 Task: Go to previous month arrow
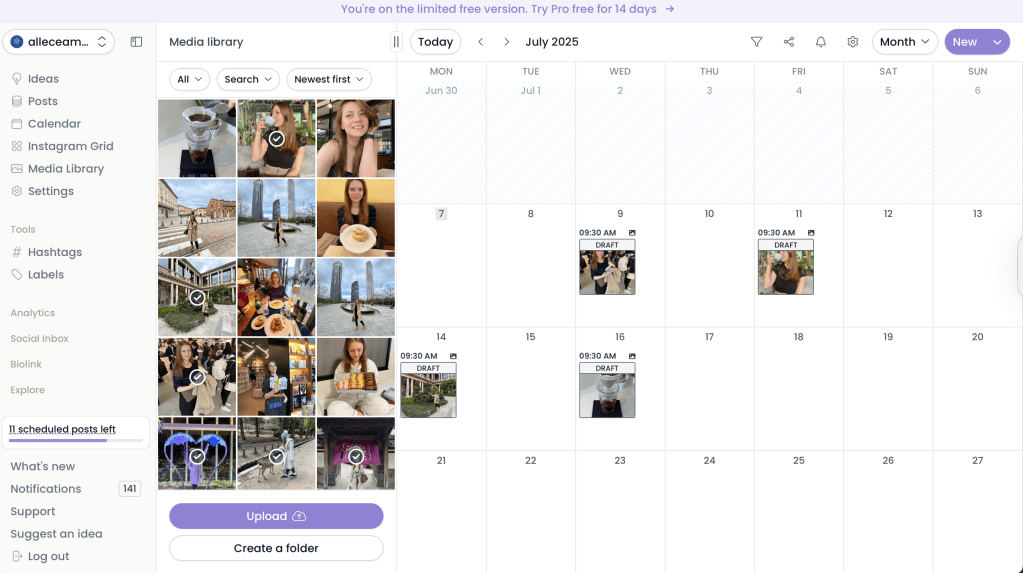click(x=481, y=42)
